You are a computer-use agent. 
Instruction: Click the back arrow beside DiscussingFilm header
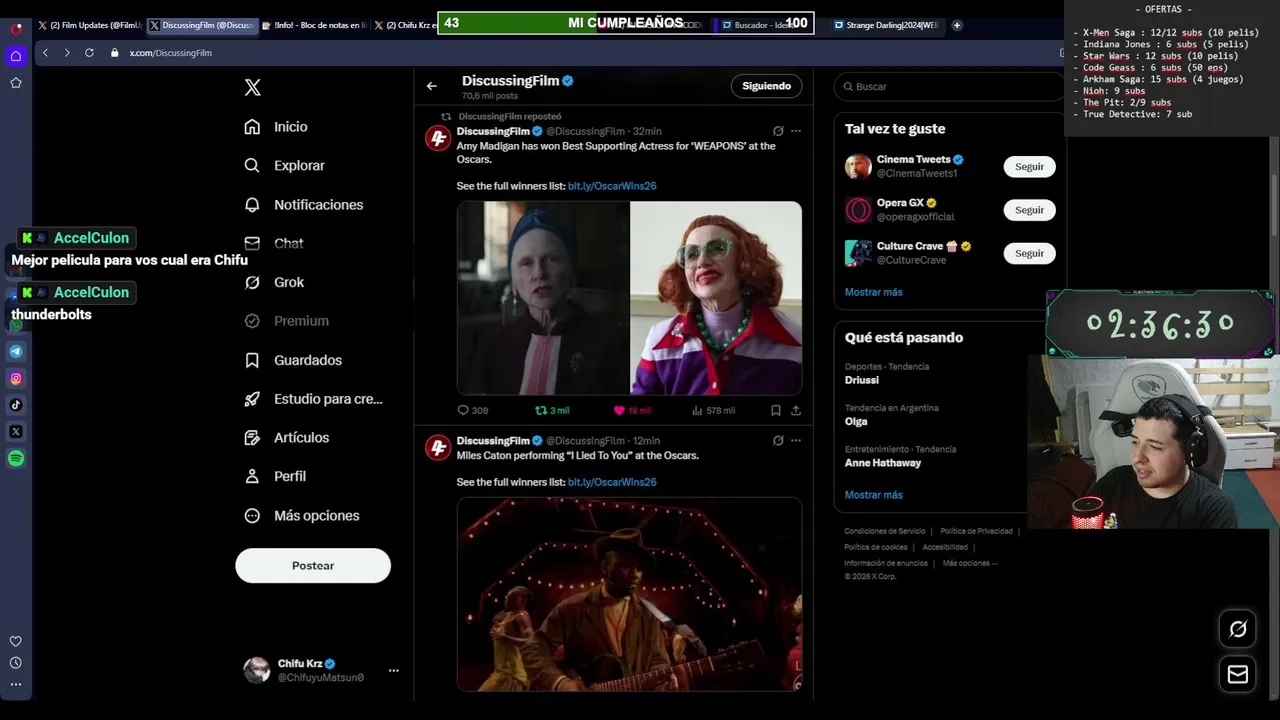tap(432, 86)
